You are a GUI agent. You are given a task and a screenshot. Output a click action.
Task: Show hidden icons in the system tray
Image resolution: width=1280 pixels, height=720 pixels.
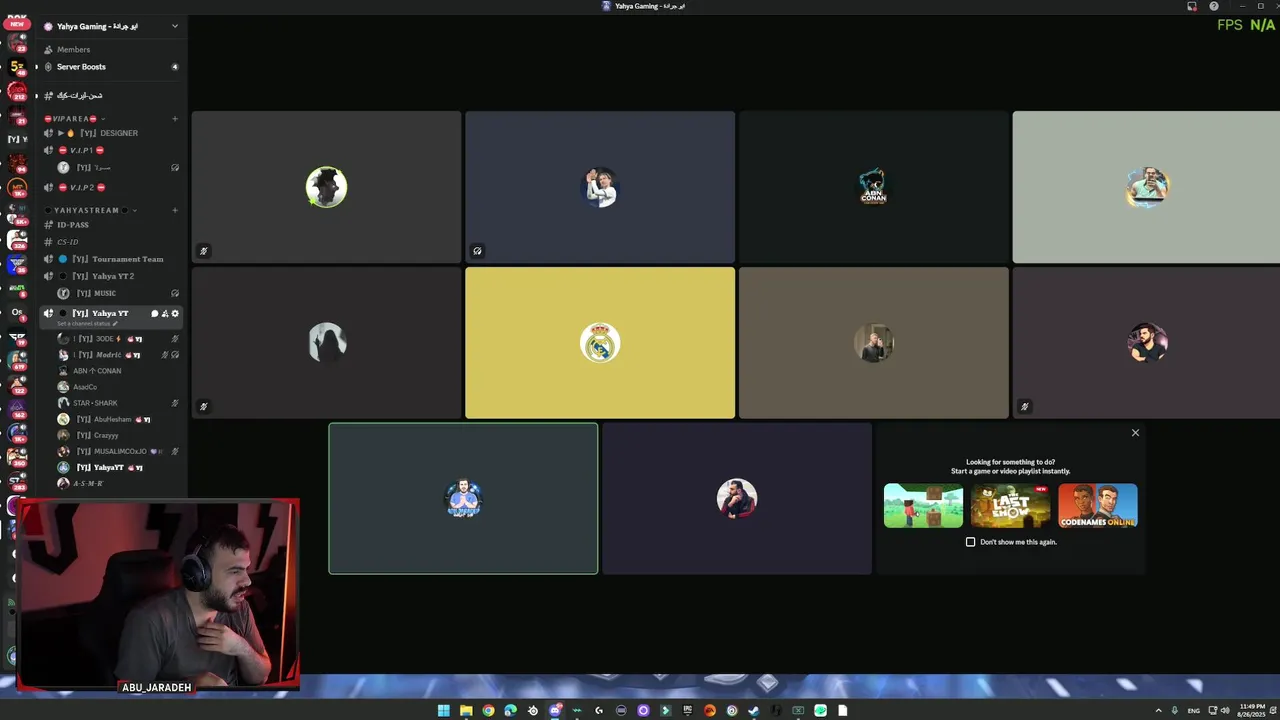click(1159, 710)
